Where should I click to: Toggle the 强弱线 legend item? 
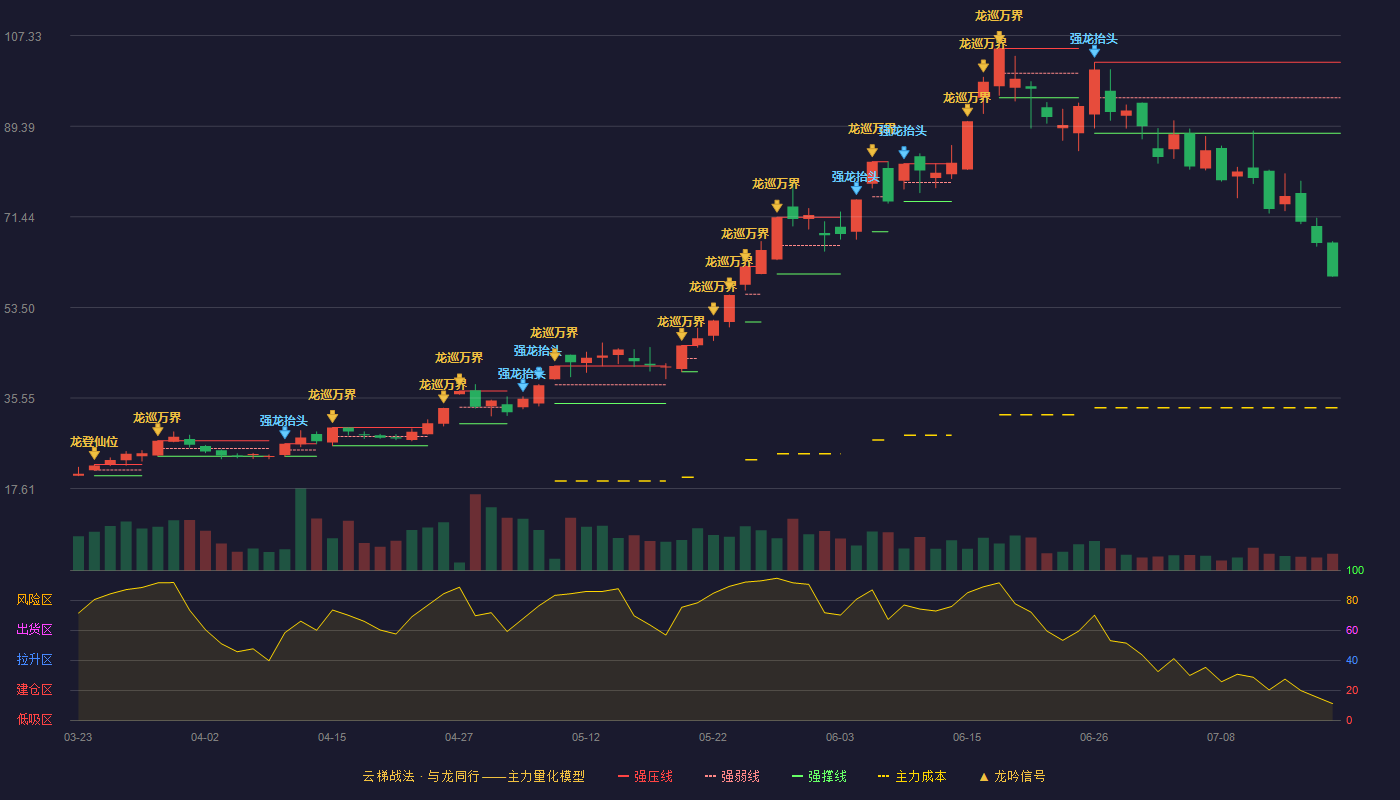pyautogui.click(x=732, y=776)
